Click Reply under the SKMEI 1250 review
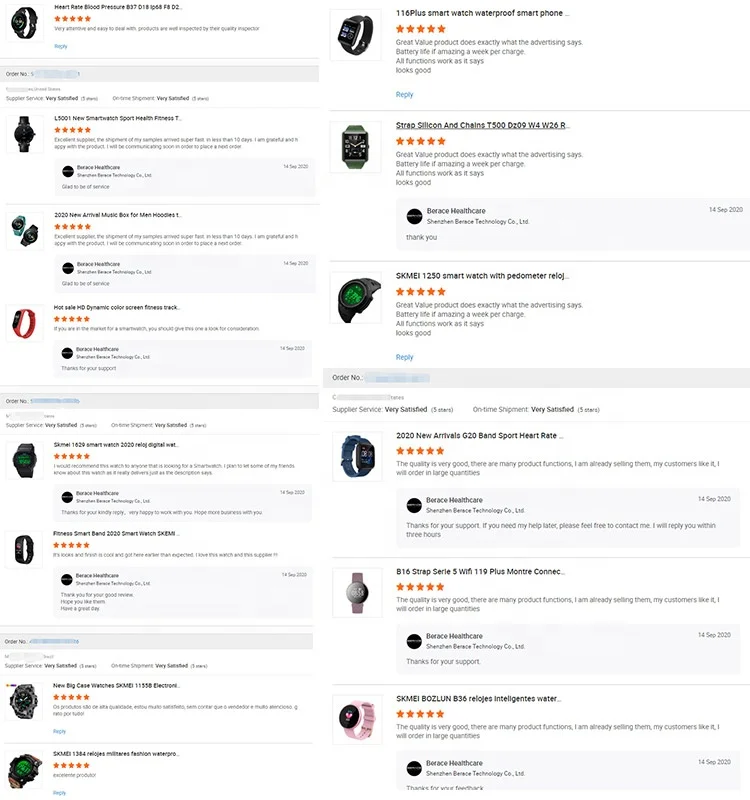 [404, 357]
